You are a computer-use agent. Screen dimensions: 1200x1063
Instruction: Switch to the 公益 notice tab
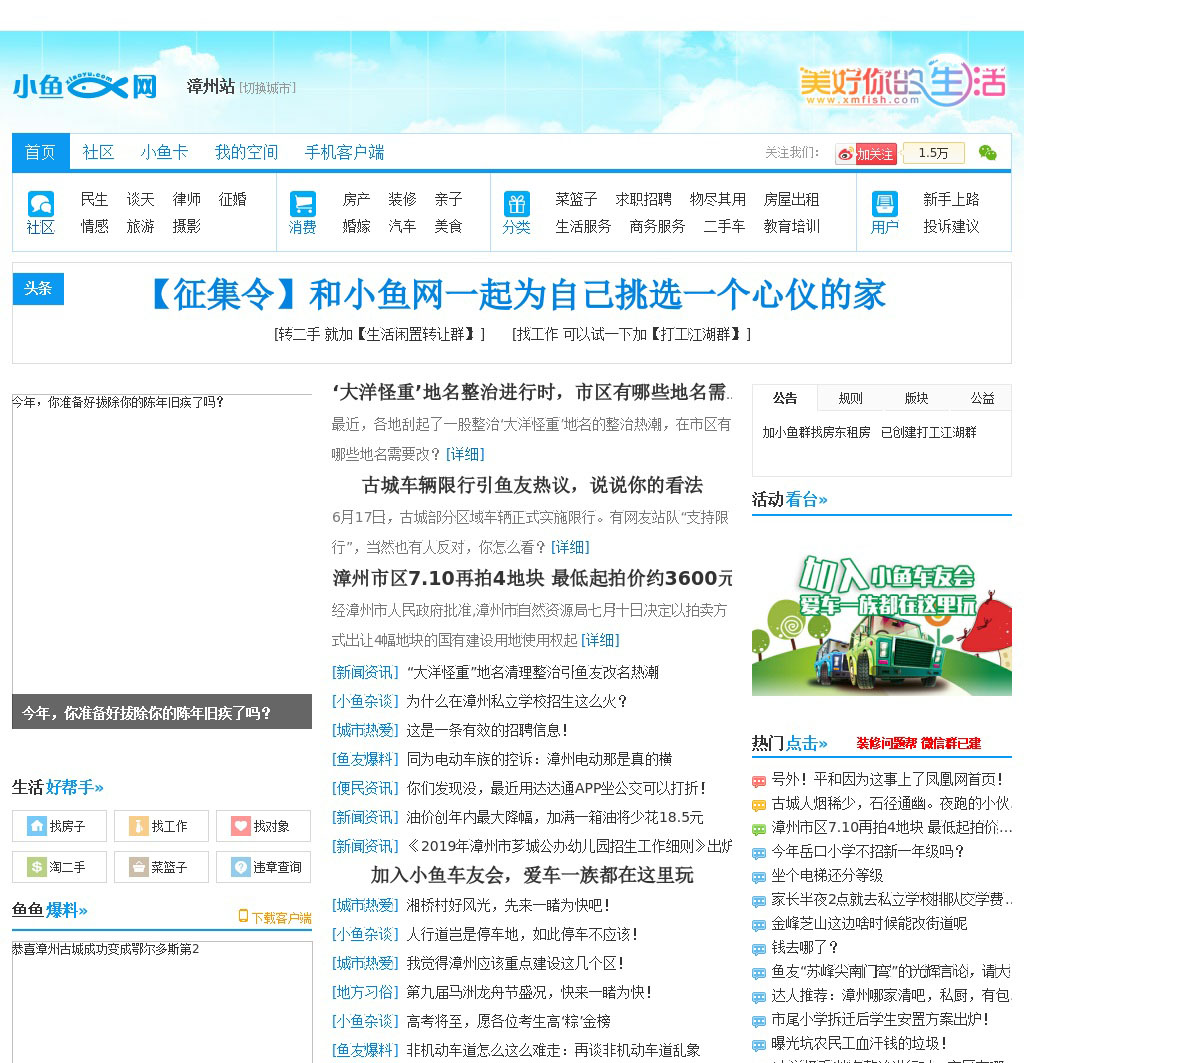tap(982, 398)
